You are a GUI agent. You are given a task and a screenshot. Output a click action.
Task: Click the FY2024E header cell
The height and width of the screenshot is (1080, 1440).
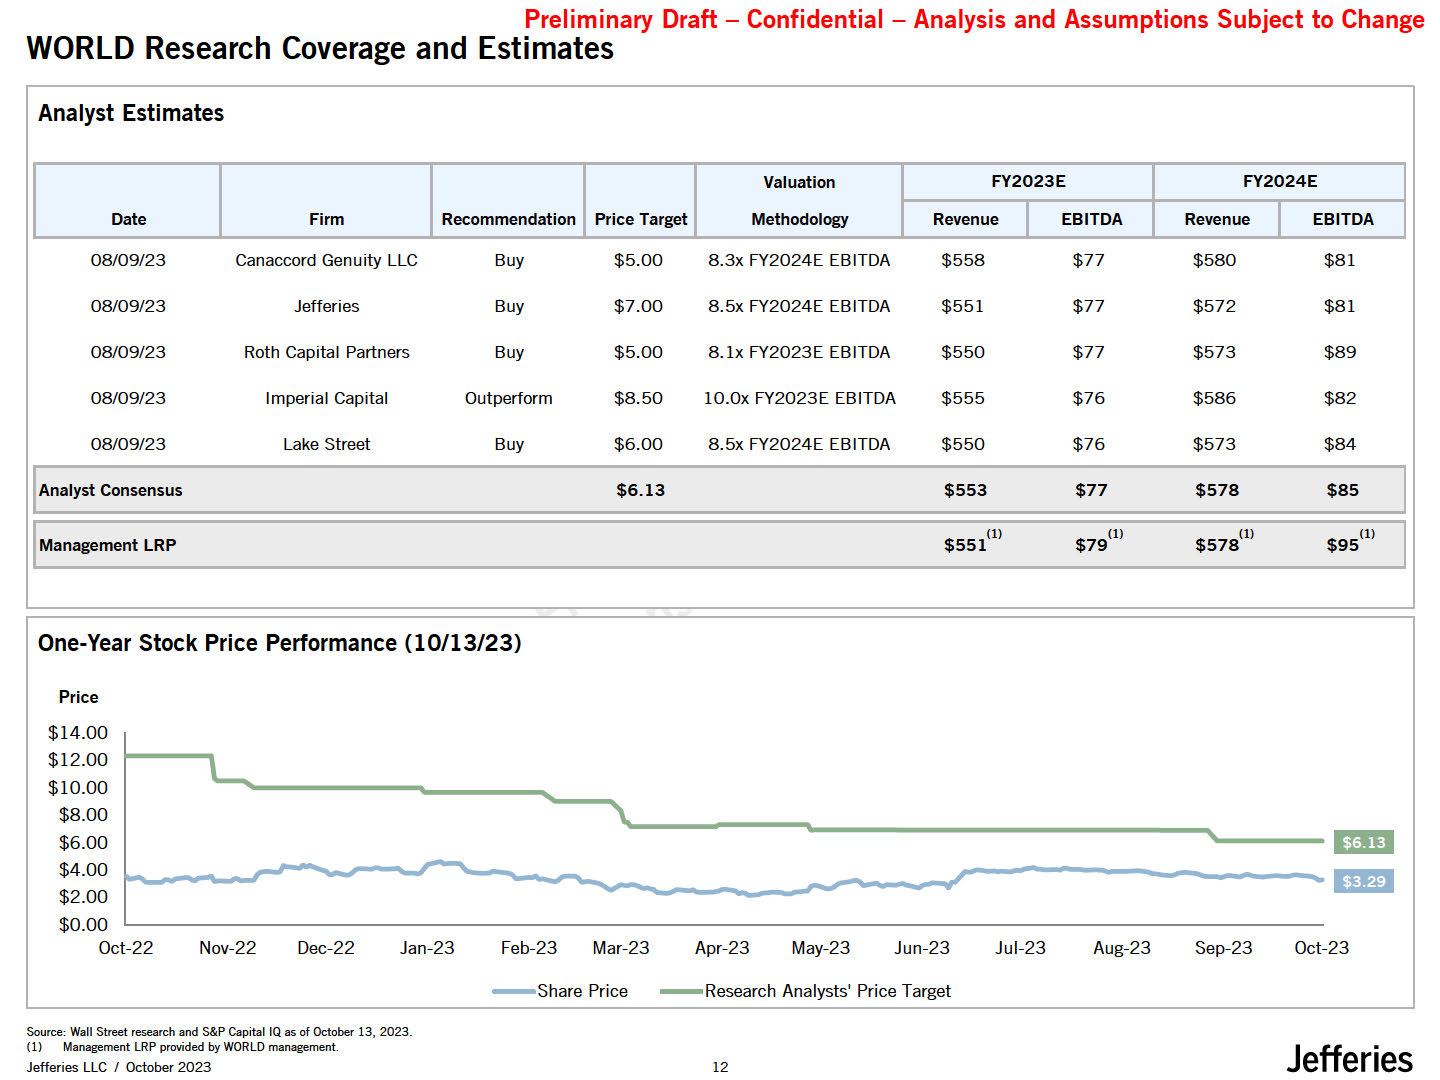click(x=1279, y=181)
